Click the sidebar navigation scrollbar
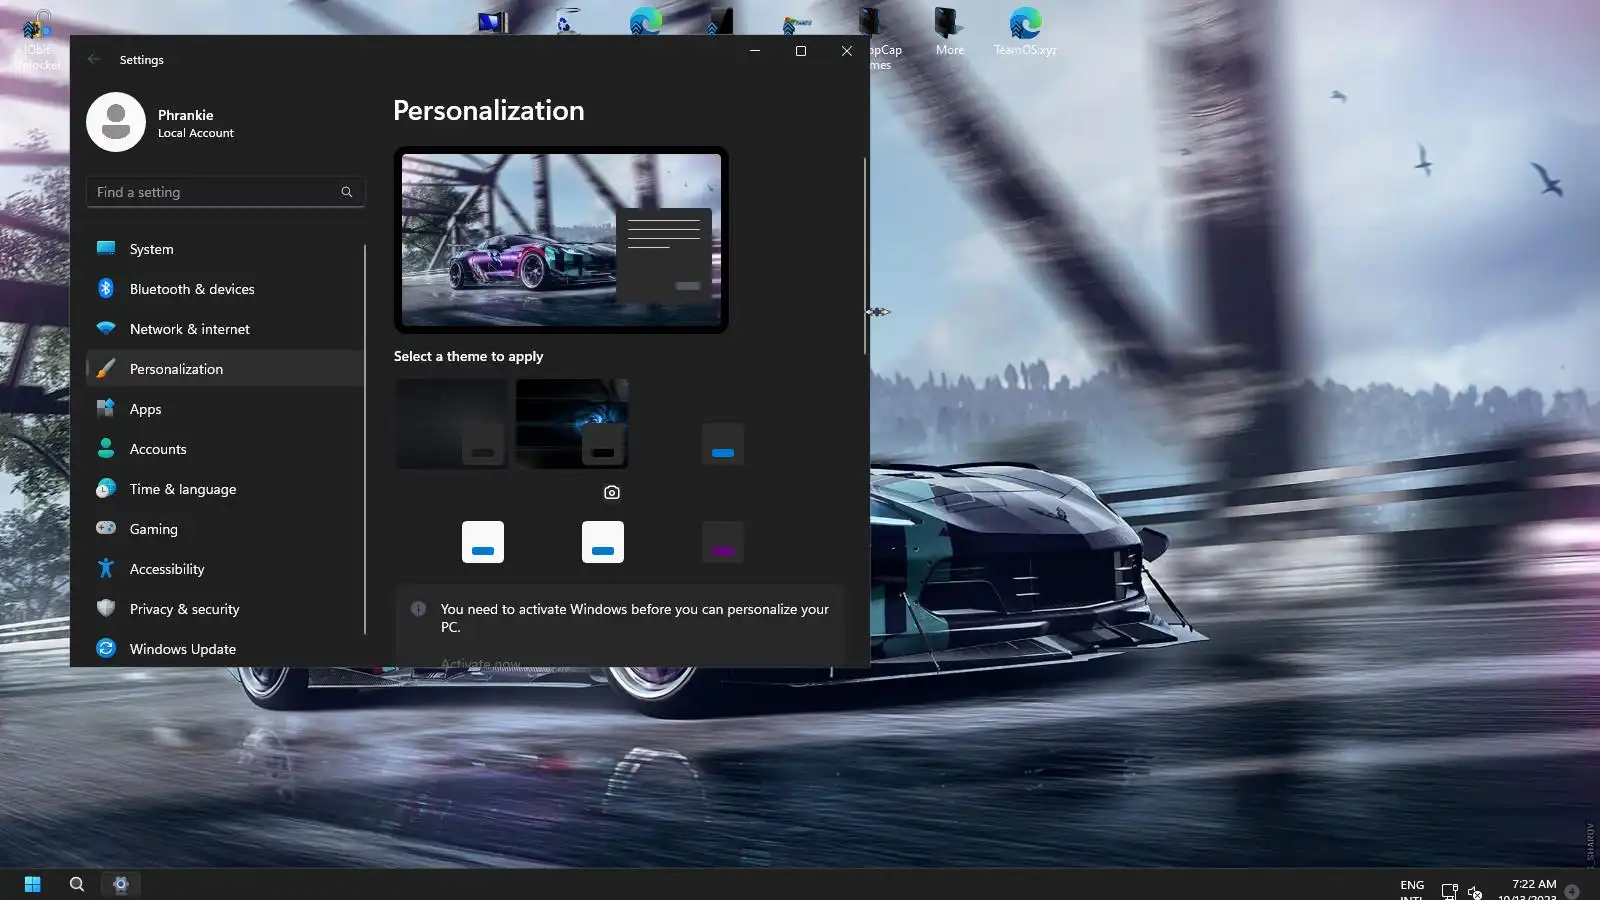Viewport: 1600px width, 900px height. coord(365,439)
